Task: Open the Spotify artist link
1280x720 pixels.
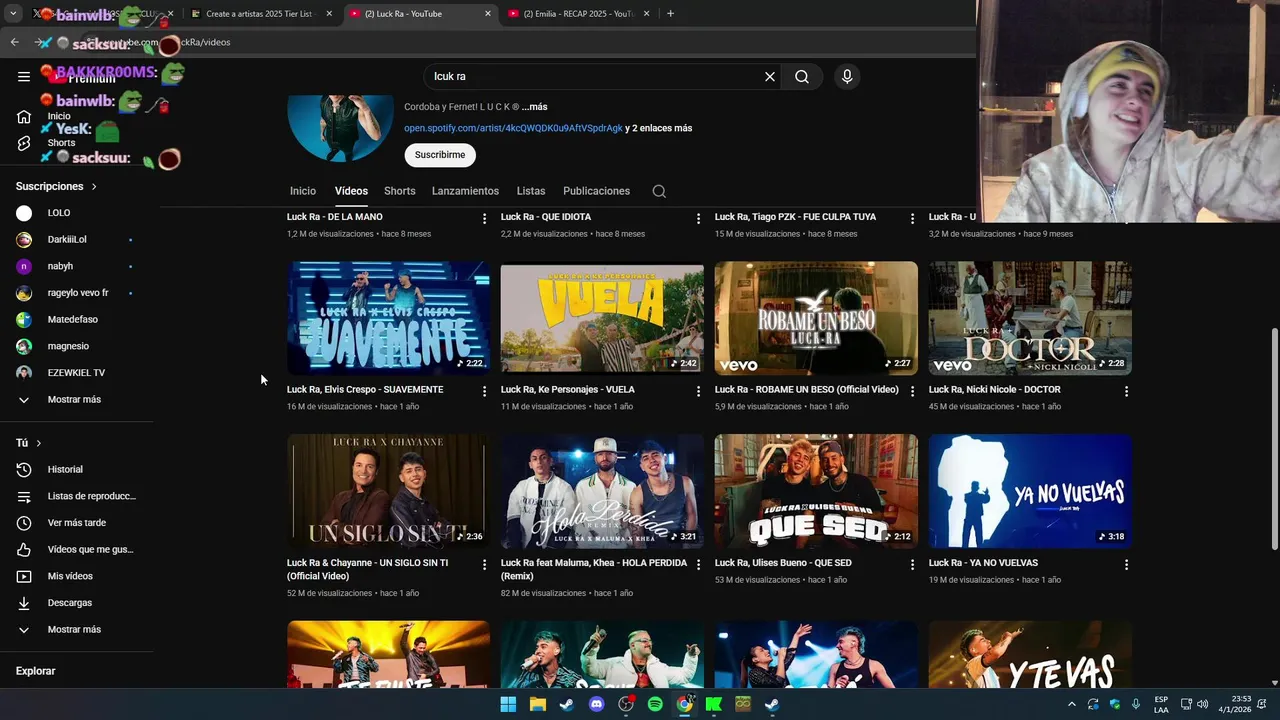Action: [513, 128]
